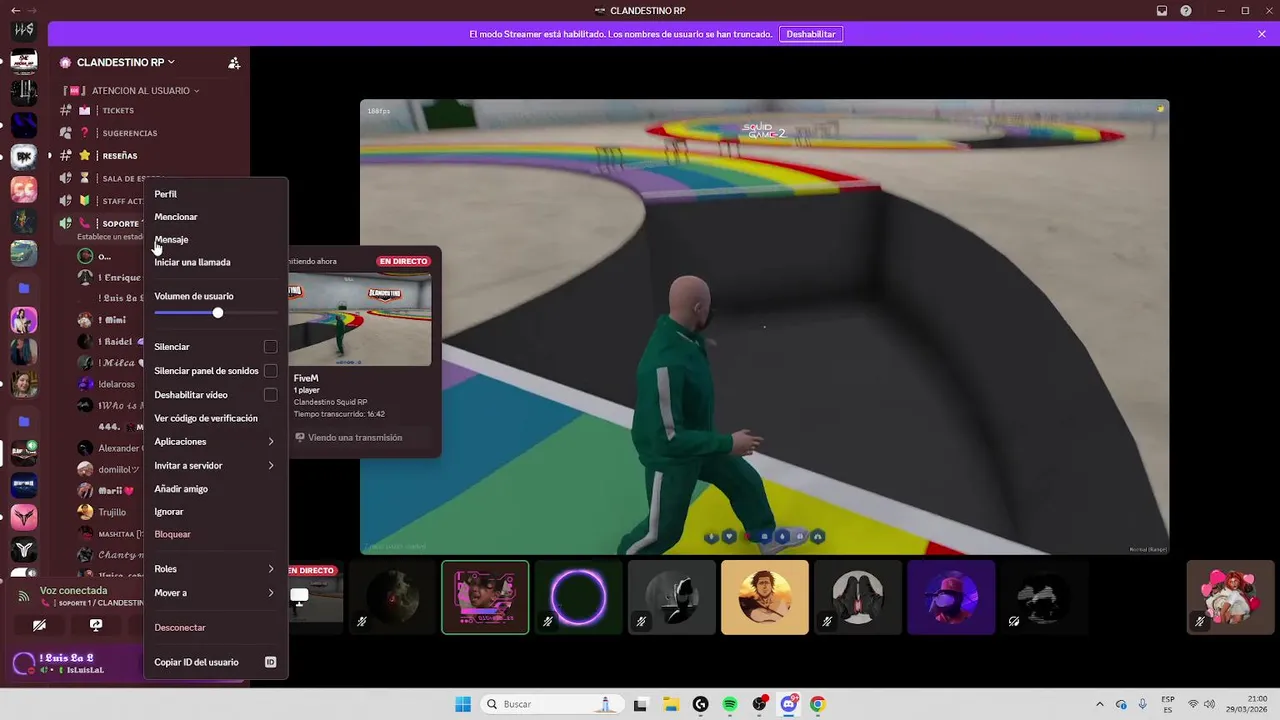The image size is (1280, 720).
Task: Select the purple neon ring participant tile
Action: point(579,597)
